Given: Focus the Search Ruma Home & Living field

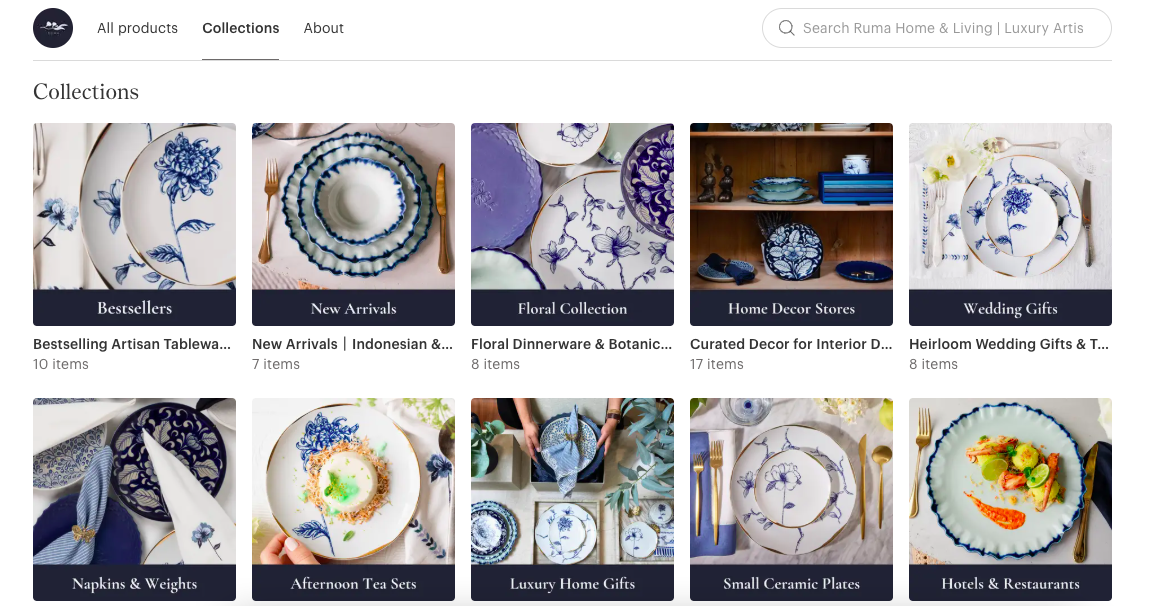Looking at the screenshot, I should 936,28.
